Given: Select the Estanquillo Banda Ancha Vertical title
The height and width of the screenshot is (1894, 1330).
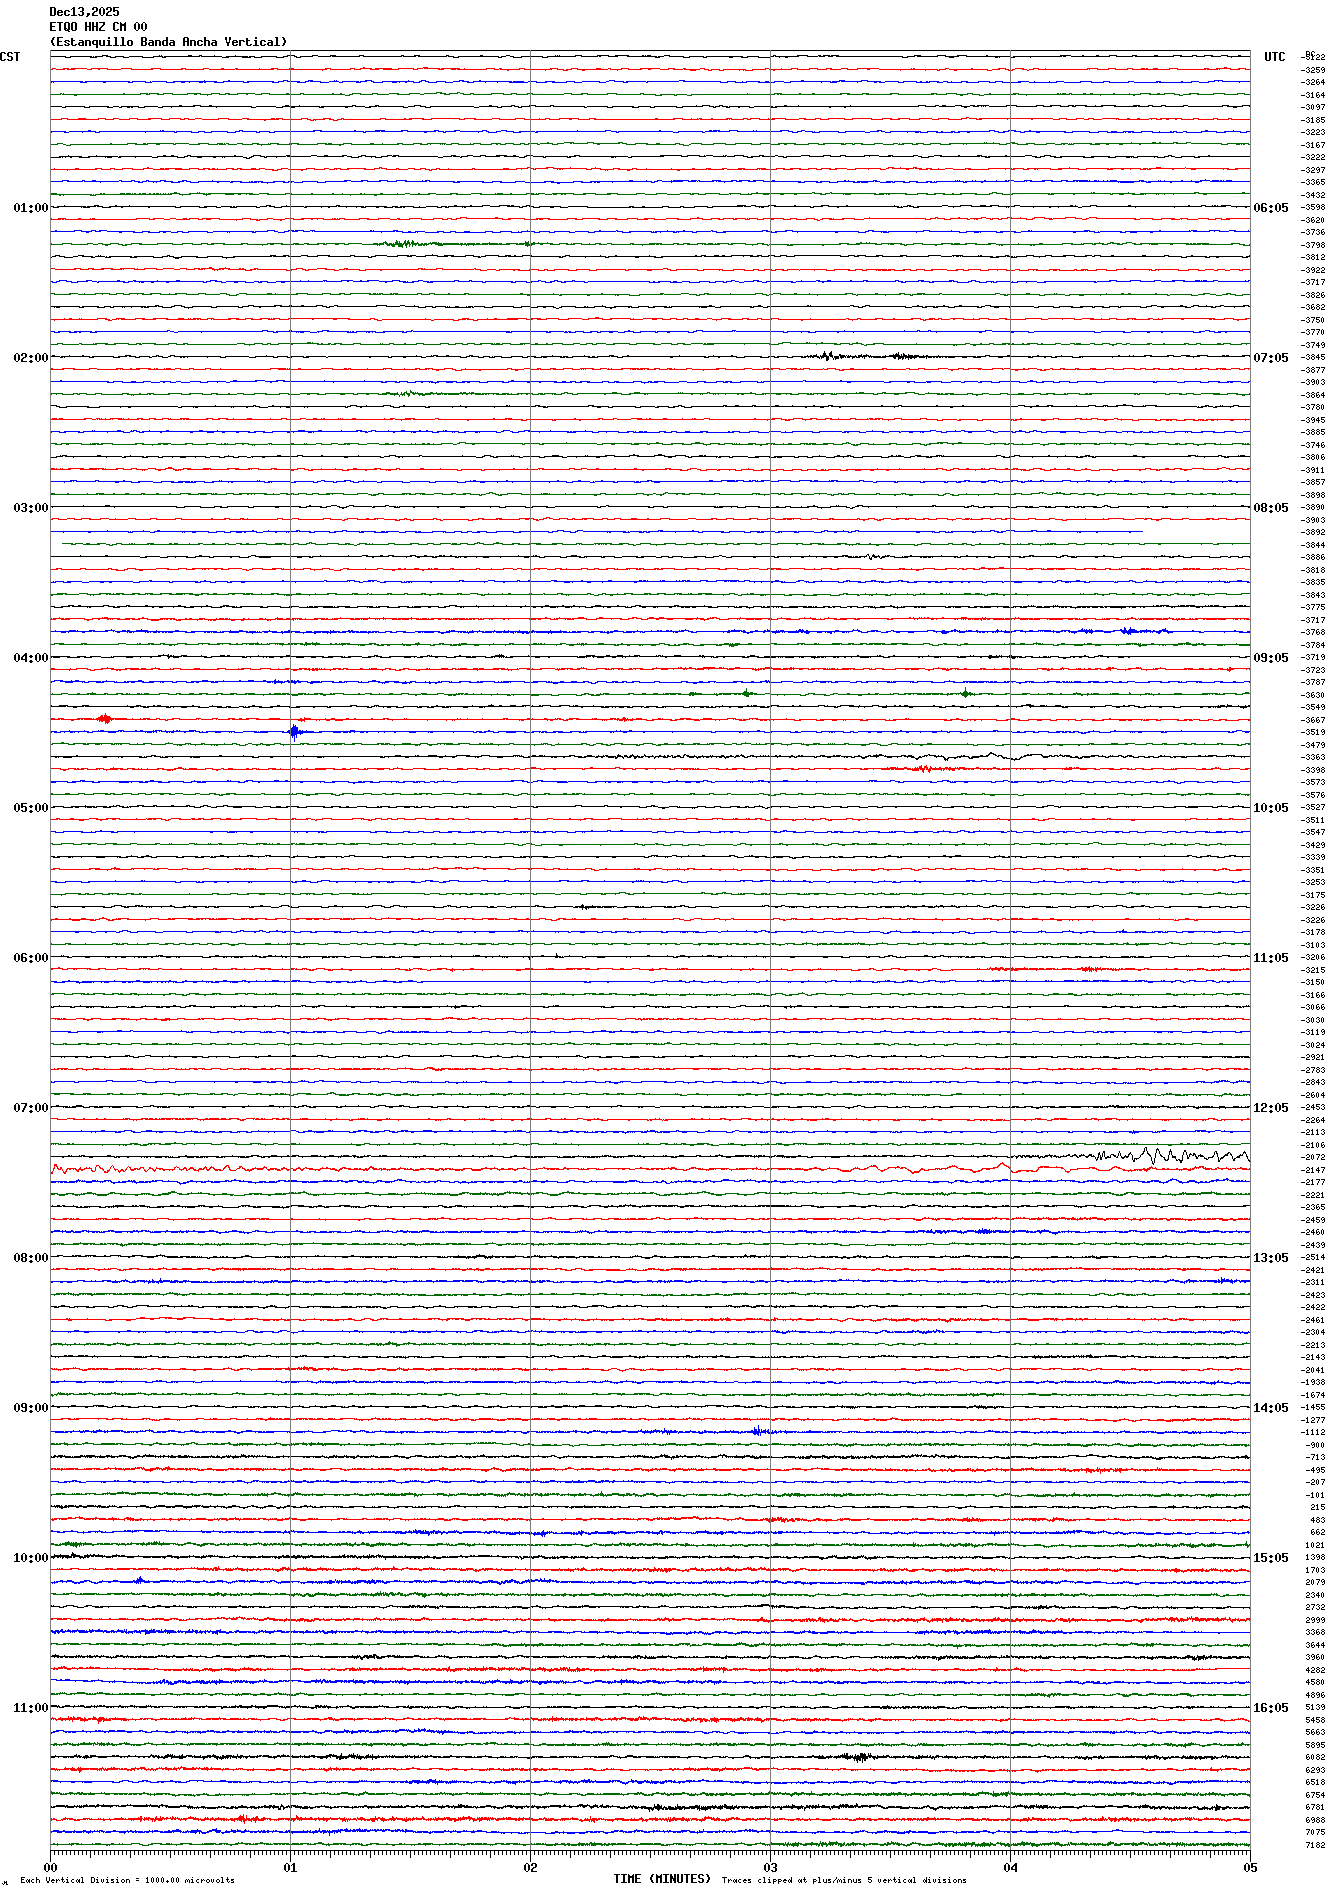Looking at the screenshot, I should [168, 42].
